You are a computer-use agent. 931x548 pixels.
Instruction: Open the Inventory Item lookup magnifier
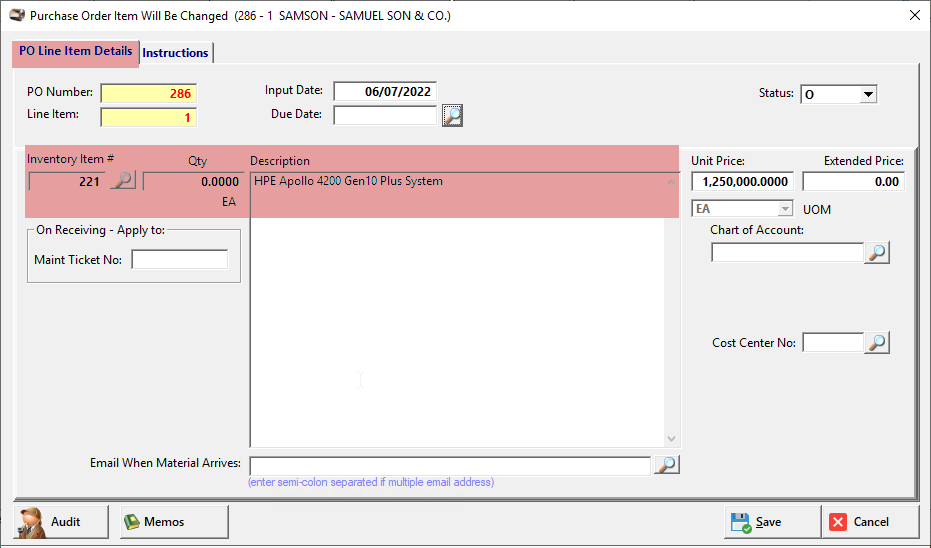tap(124, 180)
